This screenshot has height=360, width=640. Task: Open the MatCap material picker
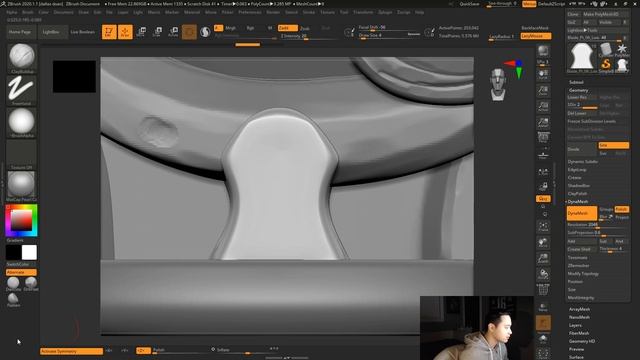pos(22,186)
